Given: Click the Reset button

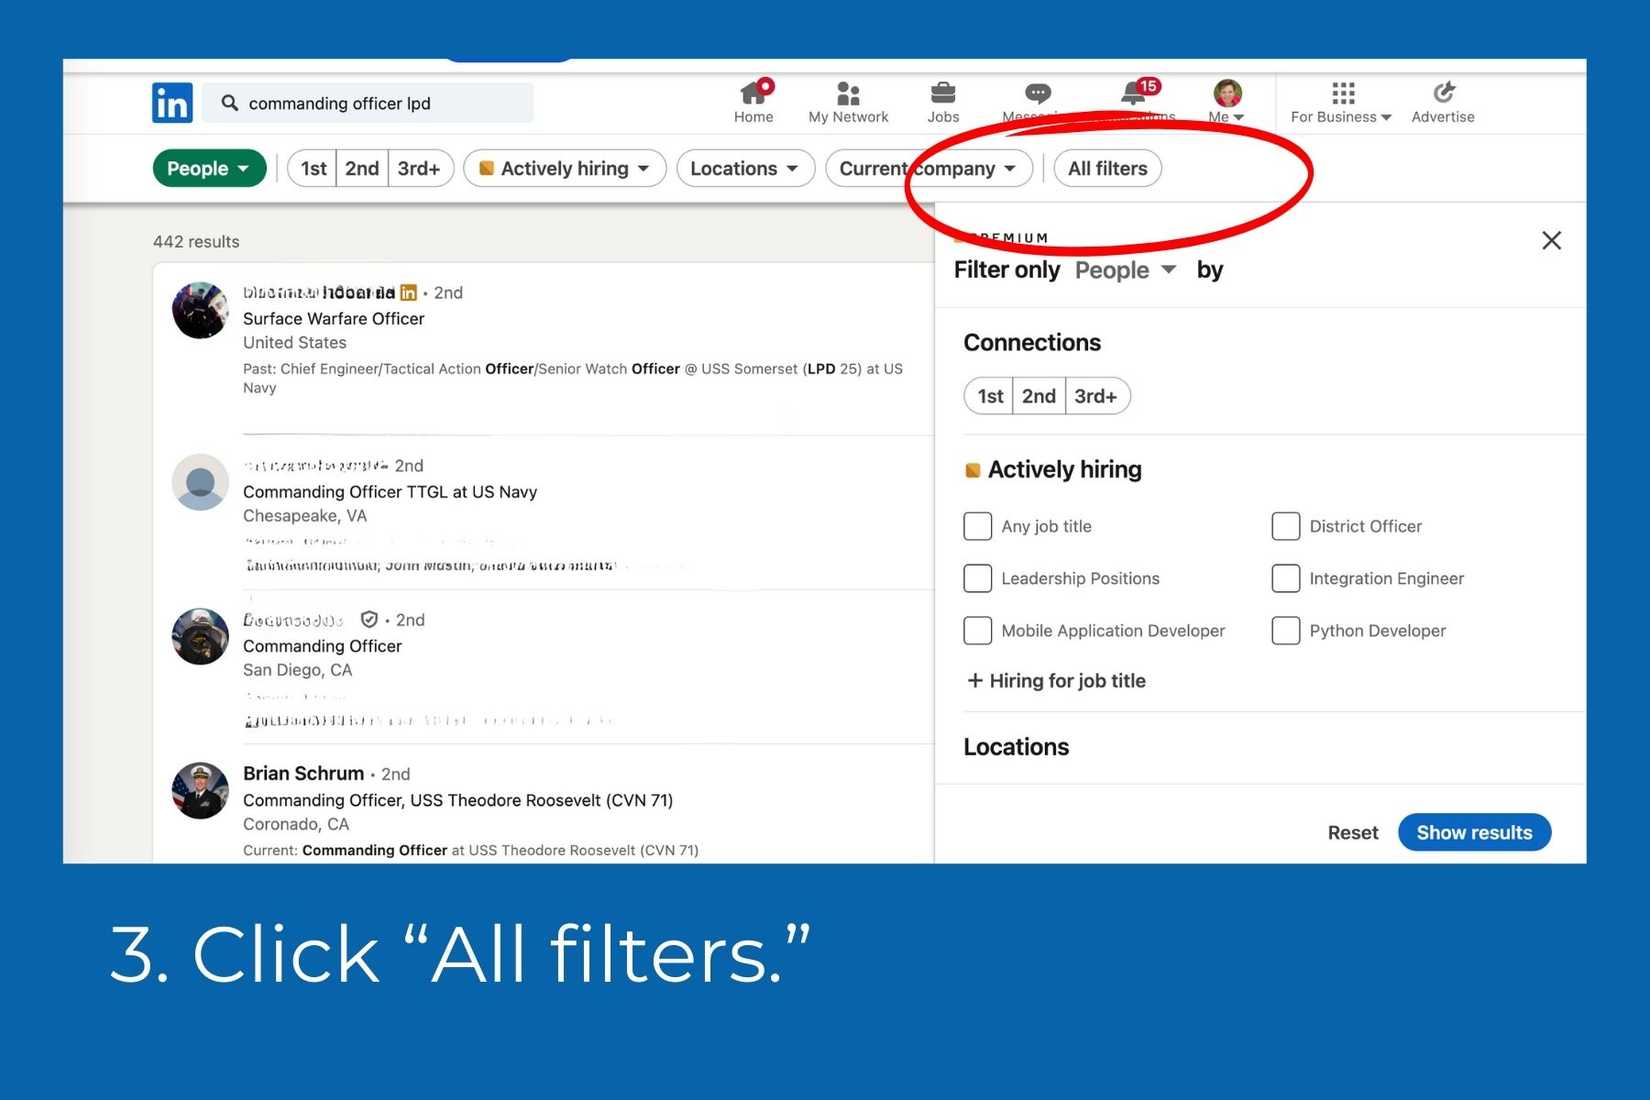Looking at the screenshot, I should [1352, 832].
